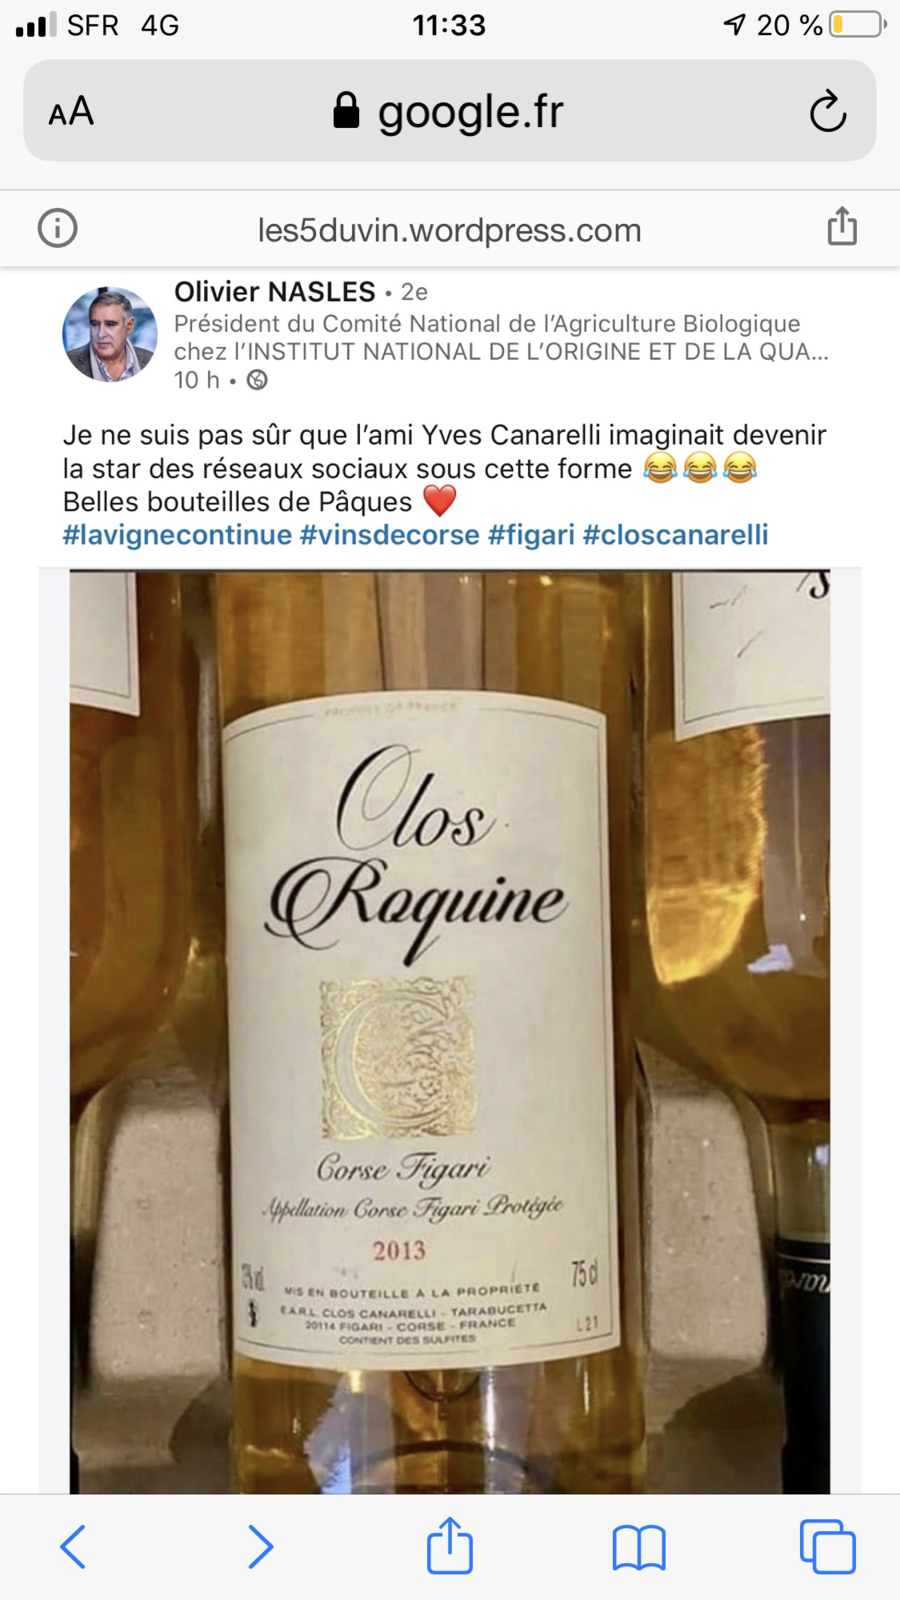Open the Safari bookmarks book icon
Screen dimensions: 900x1600
coord(639,1547)
